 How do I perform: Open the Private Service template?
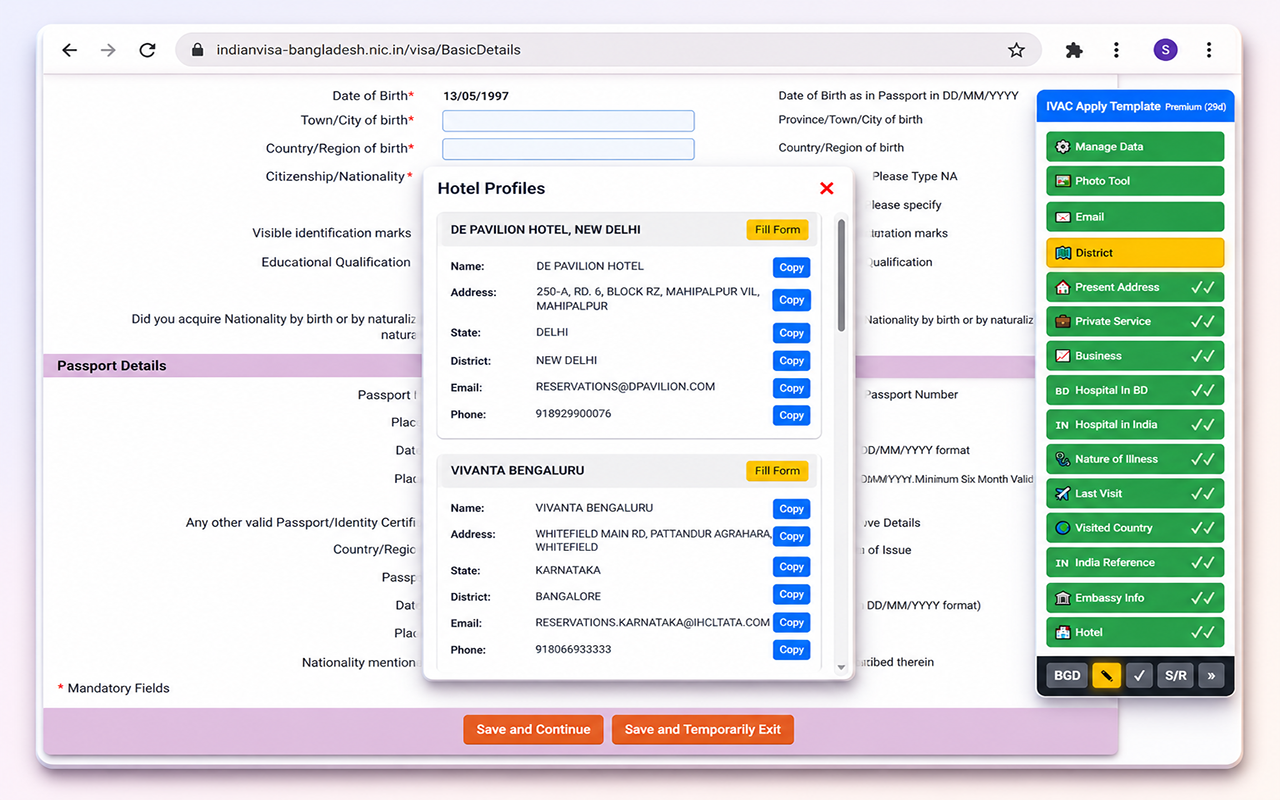click(x=1135, y=321)
